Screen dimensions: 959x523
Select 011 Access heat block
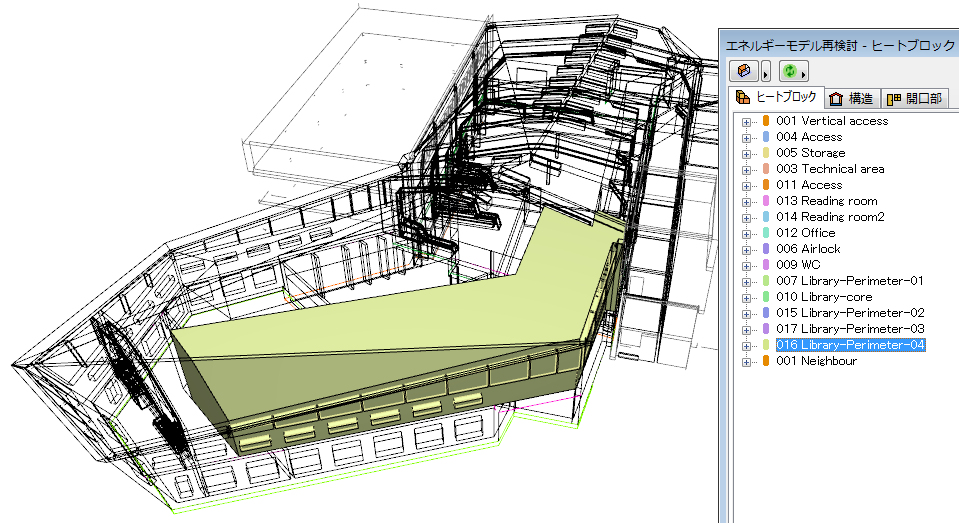click(809, 184)
